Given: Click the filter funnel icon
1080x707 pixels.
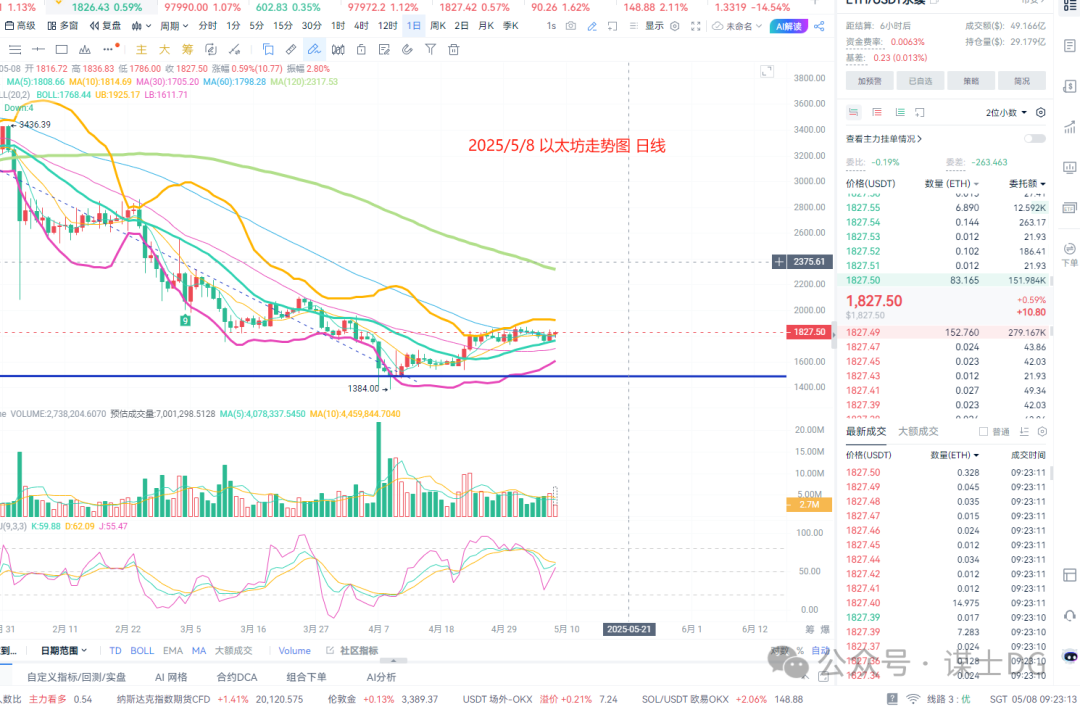Looking at the screenshot, I should 430,50.
